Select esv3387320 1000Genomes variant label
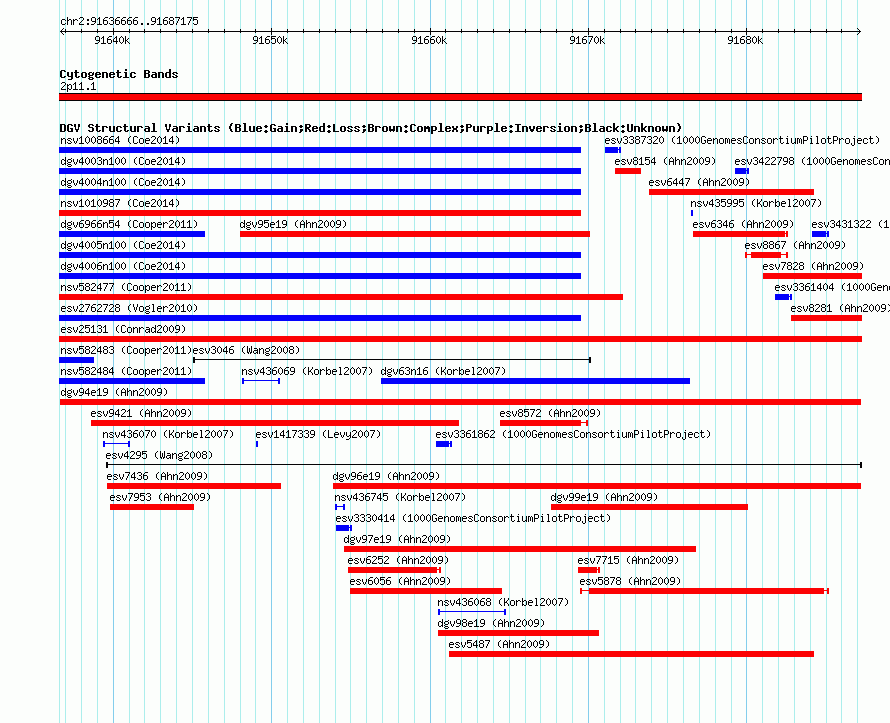 pos(742,140)
